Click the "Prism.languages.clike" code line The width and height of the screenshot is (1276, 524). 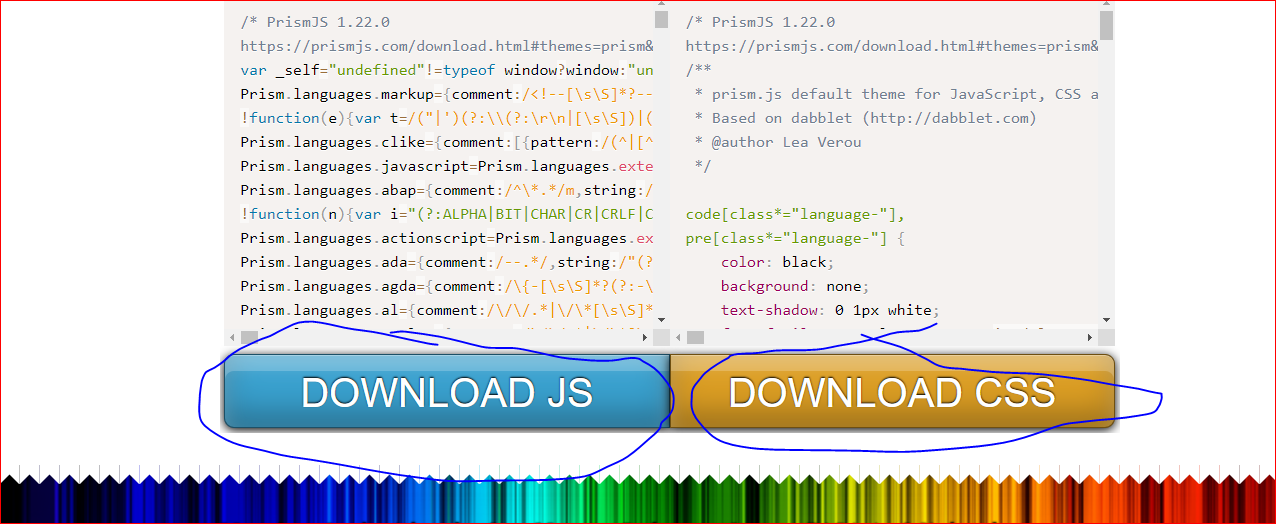[447, 142]
